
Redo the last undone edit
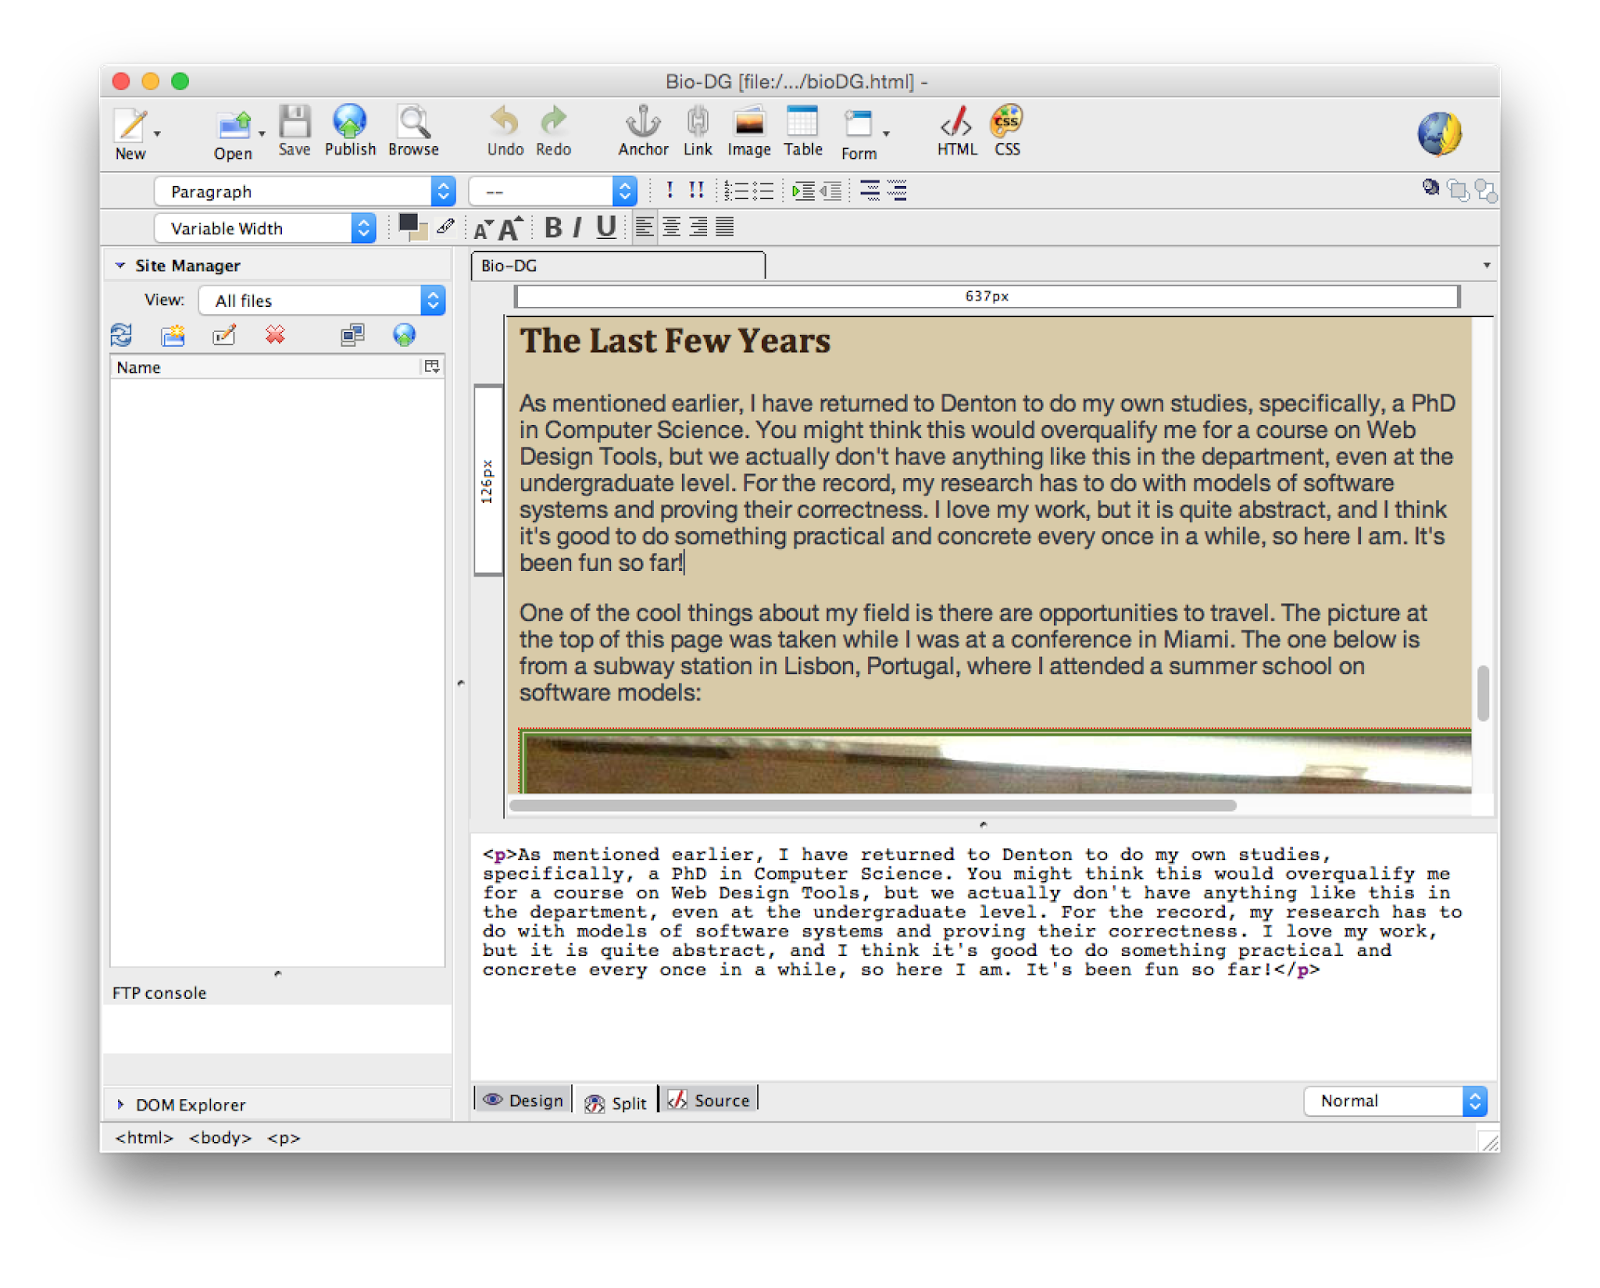pyautogui.click(x=553, y=132)
